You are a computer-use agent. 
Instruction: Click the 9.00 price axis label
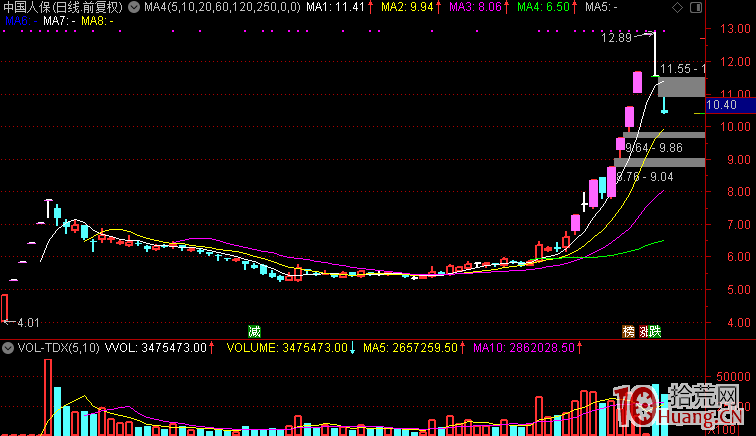[739, 159]
